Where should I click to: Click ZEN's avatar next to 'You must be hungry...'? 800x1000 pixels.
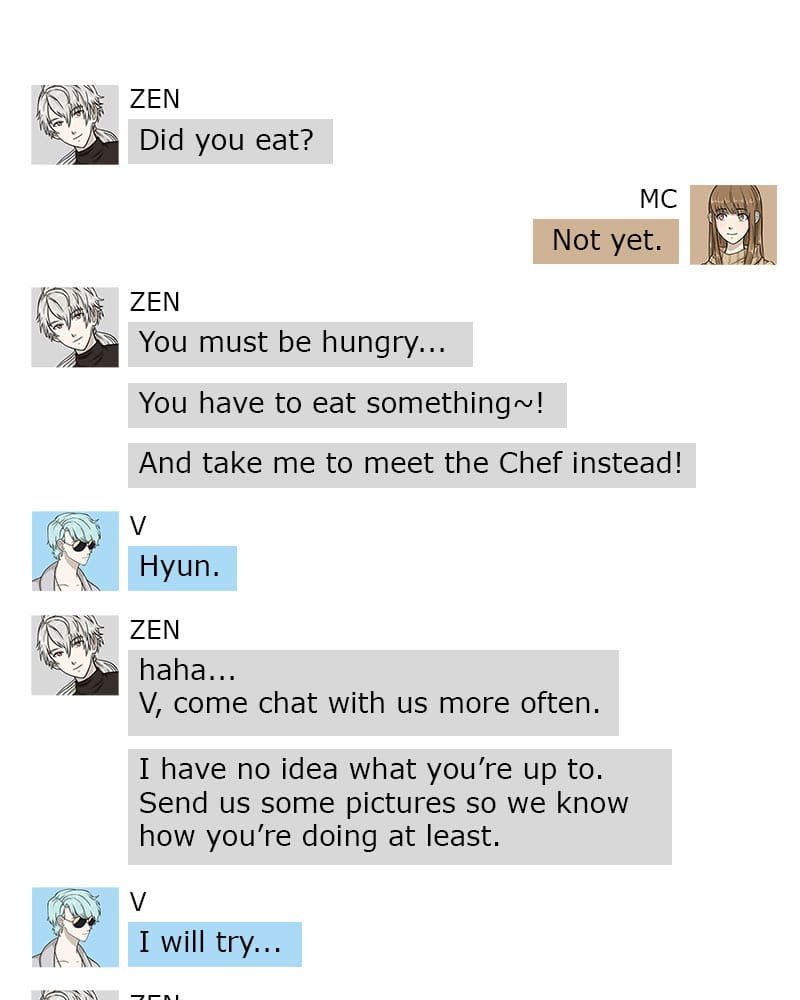click(x=75, y=327)
